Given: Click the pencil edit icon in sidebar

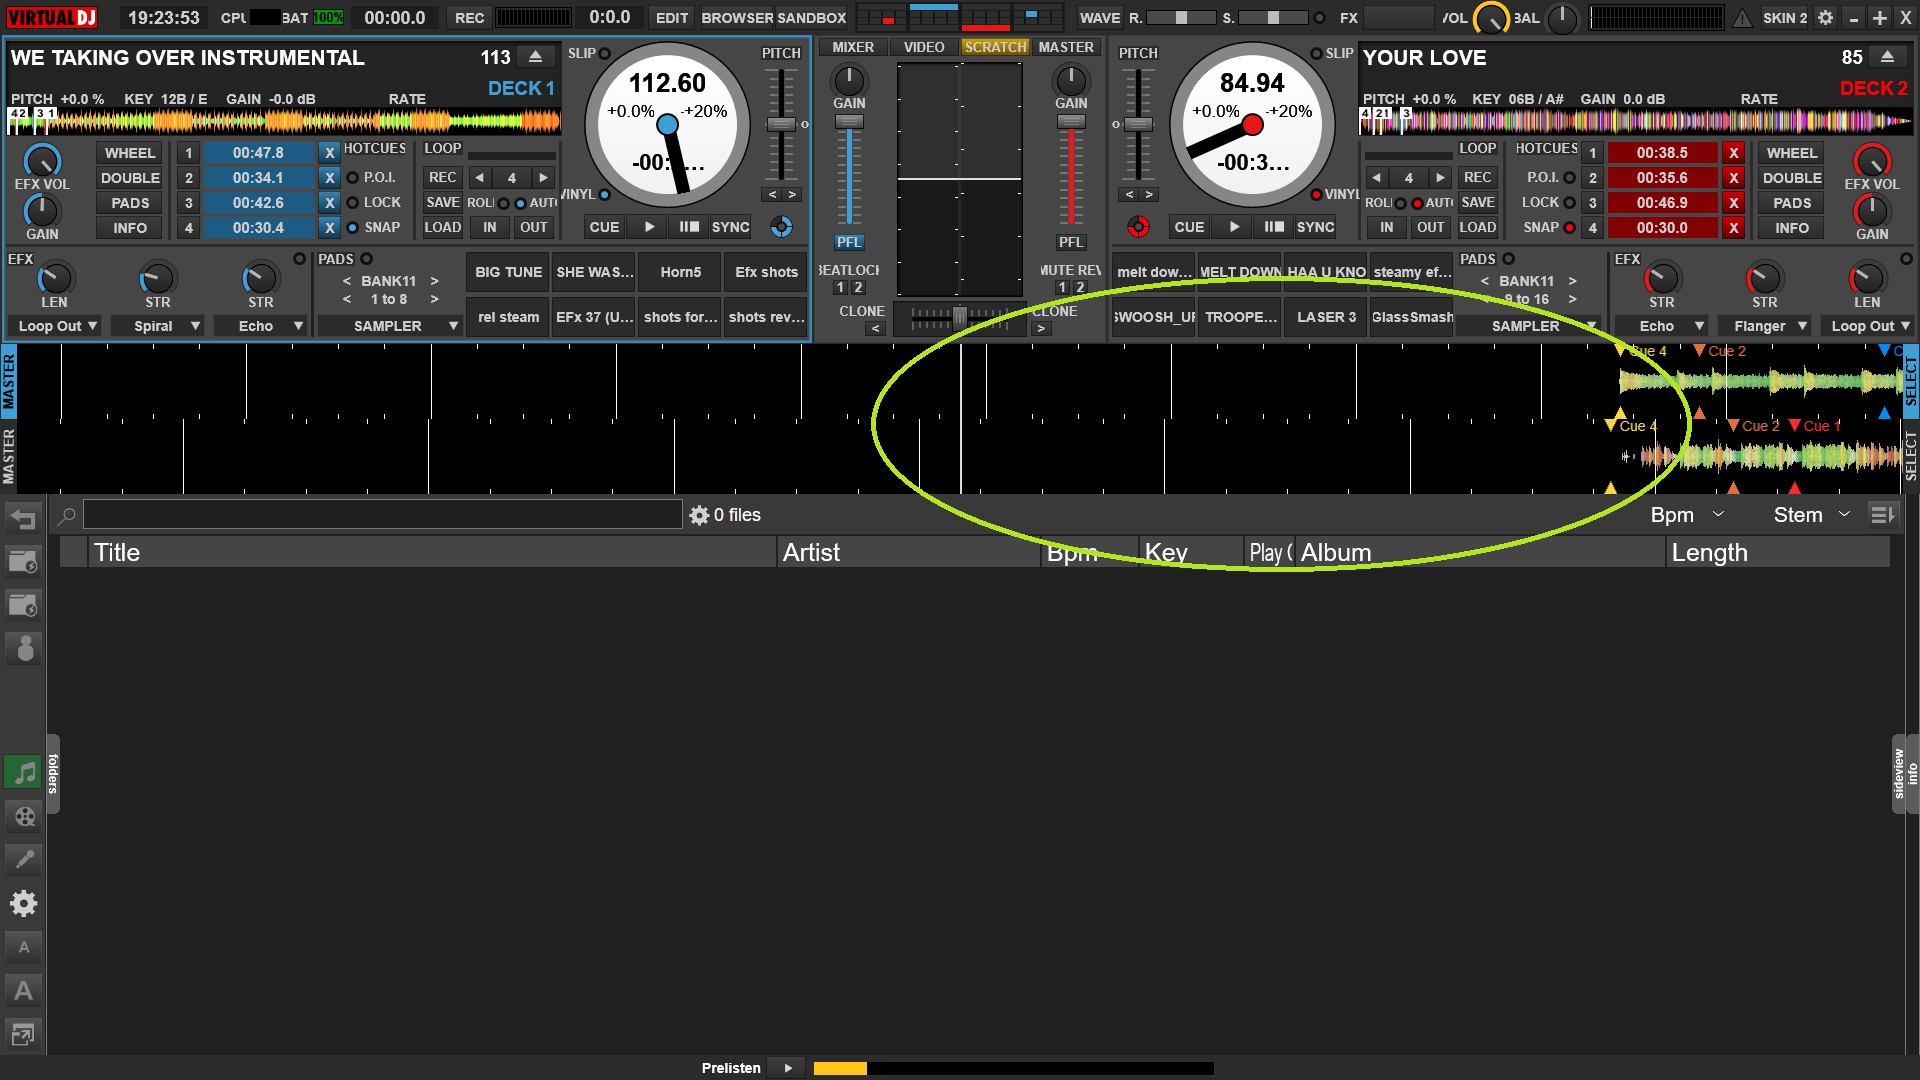Looking at the screenshot, I should click(x=24, y=859).
